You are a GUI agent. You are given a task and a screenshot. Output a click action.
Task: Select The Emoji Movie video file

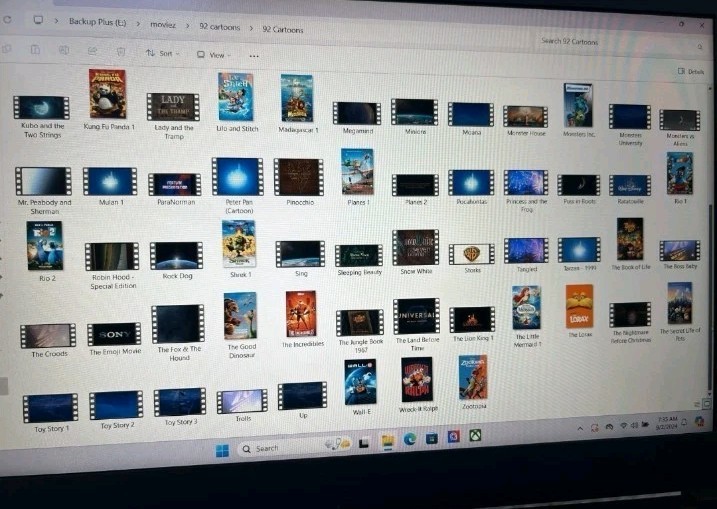114,334
